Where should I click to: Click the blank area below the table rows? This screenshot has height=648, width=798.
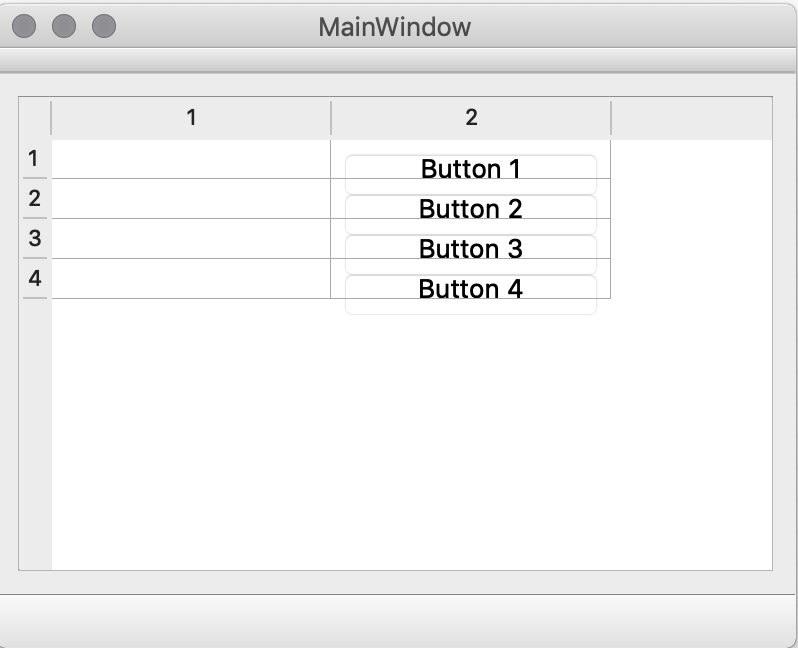[x=400, y=440]
